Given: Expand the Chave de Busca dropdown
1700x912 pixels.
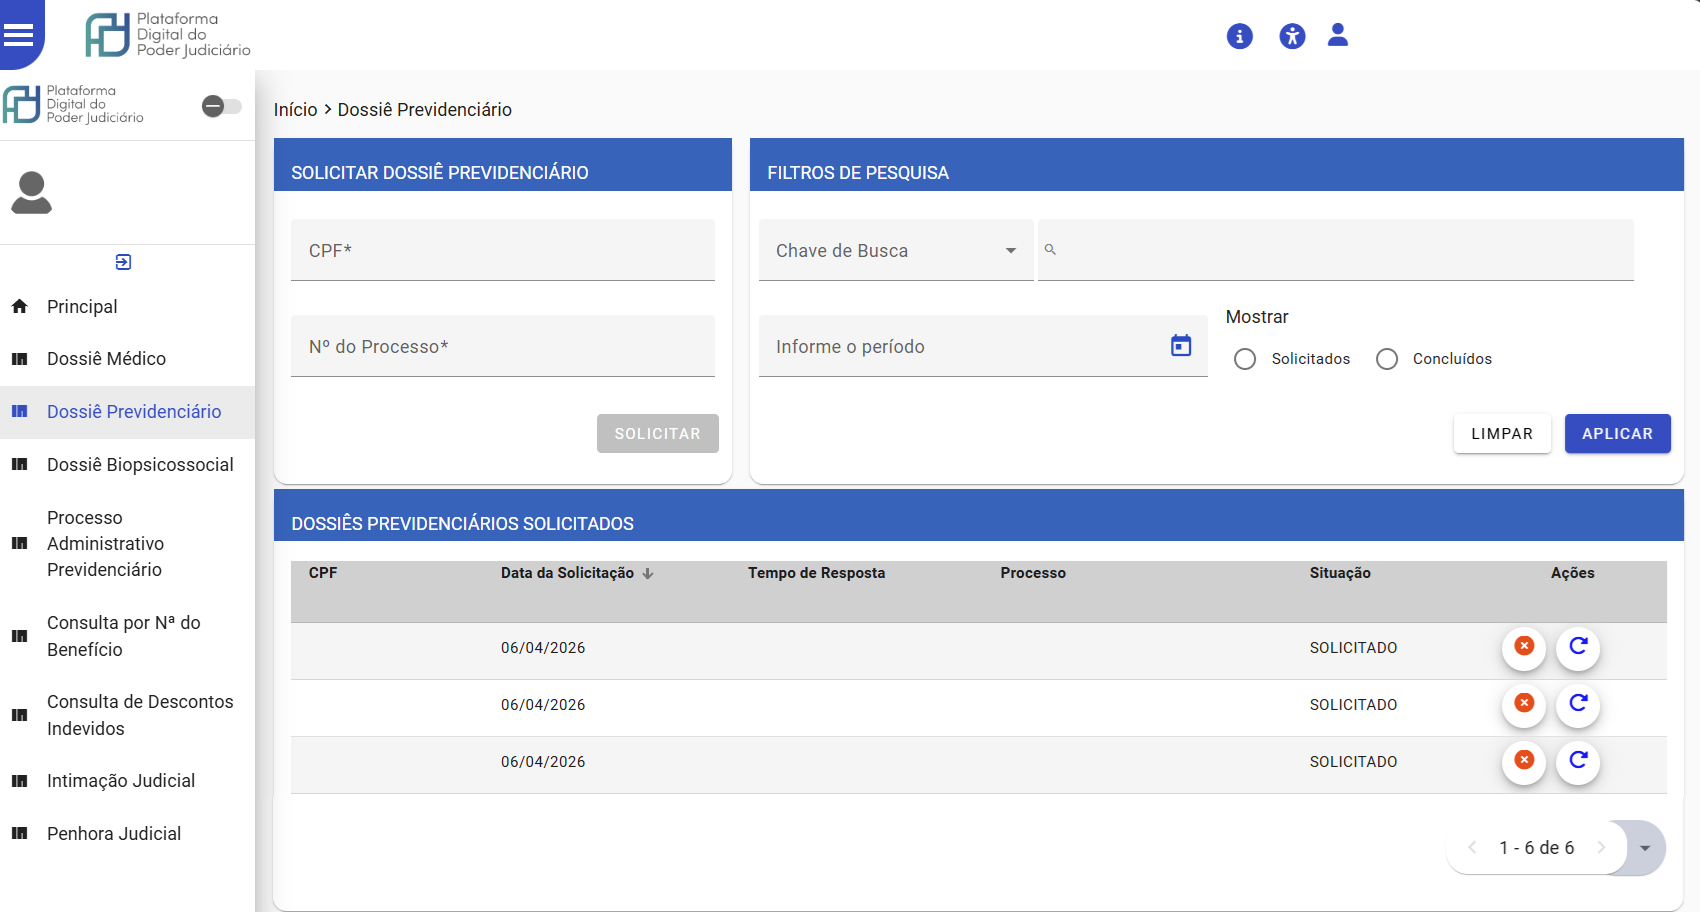Looking at the screenshot, I should click(896, 250).
